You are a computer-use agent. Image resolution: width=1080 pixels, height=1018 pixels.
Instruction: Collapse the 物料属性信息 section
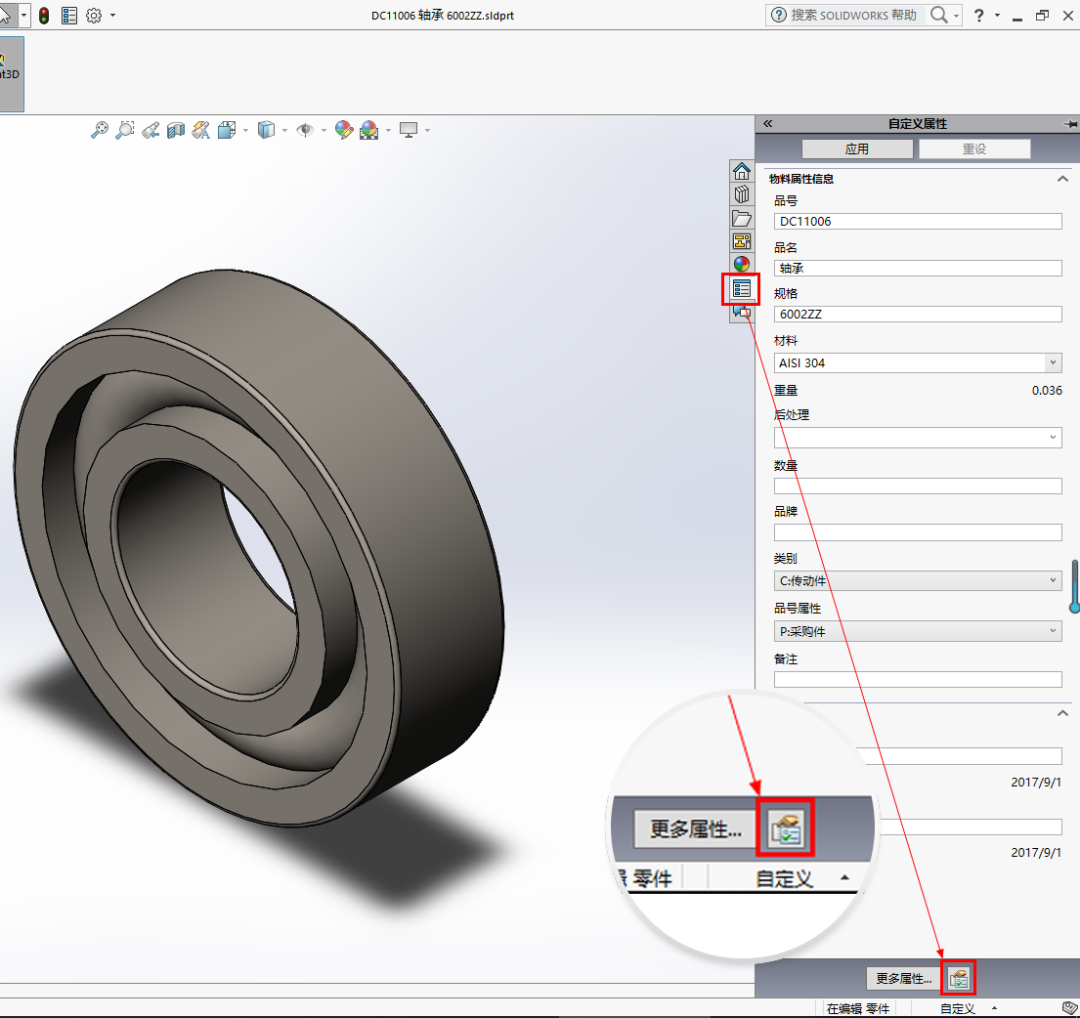click(x=1062, y=179)
